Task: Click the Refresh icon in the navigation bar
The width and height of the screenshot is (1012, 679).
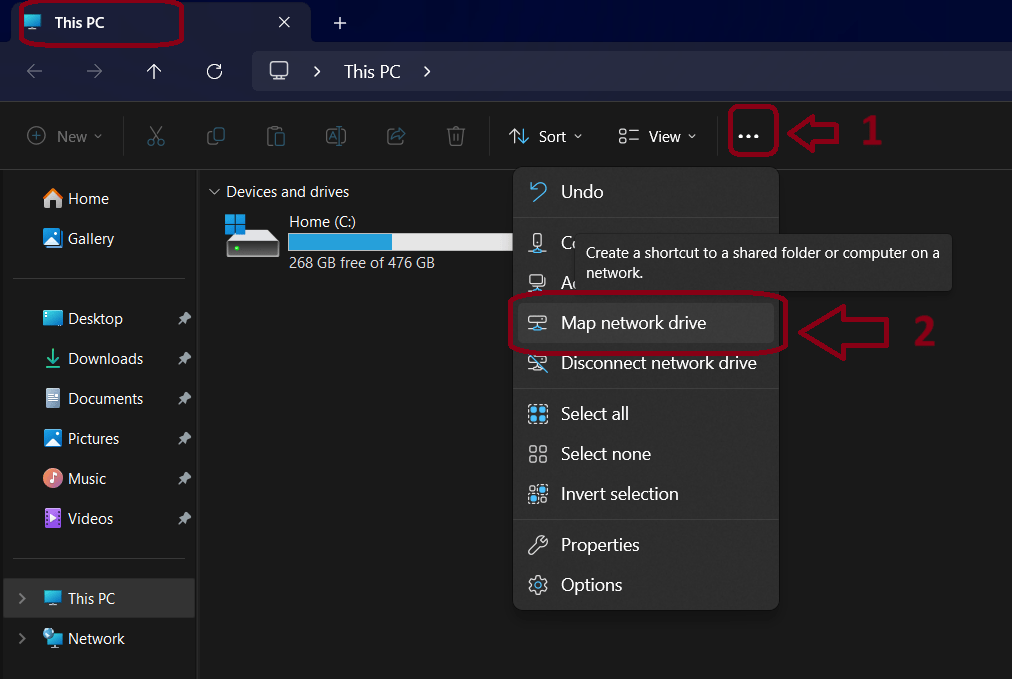Action: (213, 71)
